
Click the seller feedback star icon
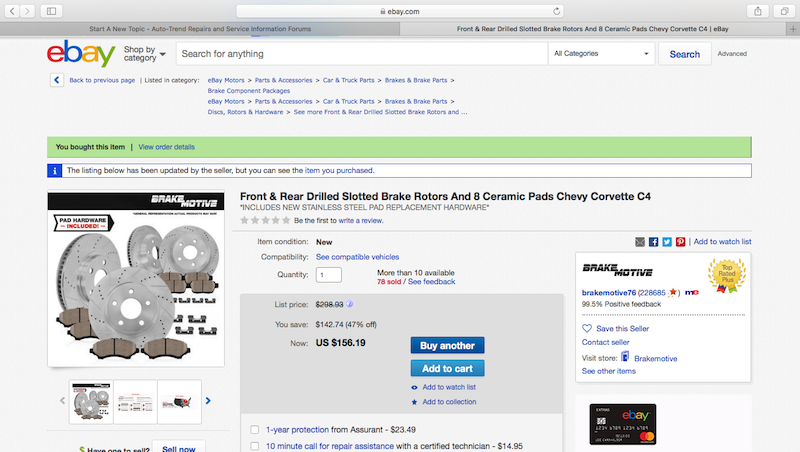point(673,292)
